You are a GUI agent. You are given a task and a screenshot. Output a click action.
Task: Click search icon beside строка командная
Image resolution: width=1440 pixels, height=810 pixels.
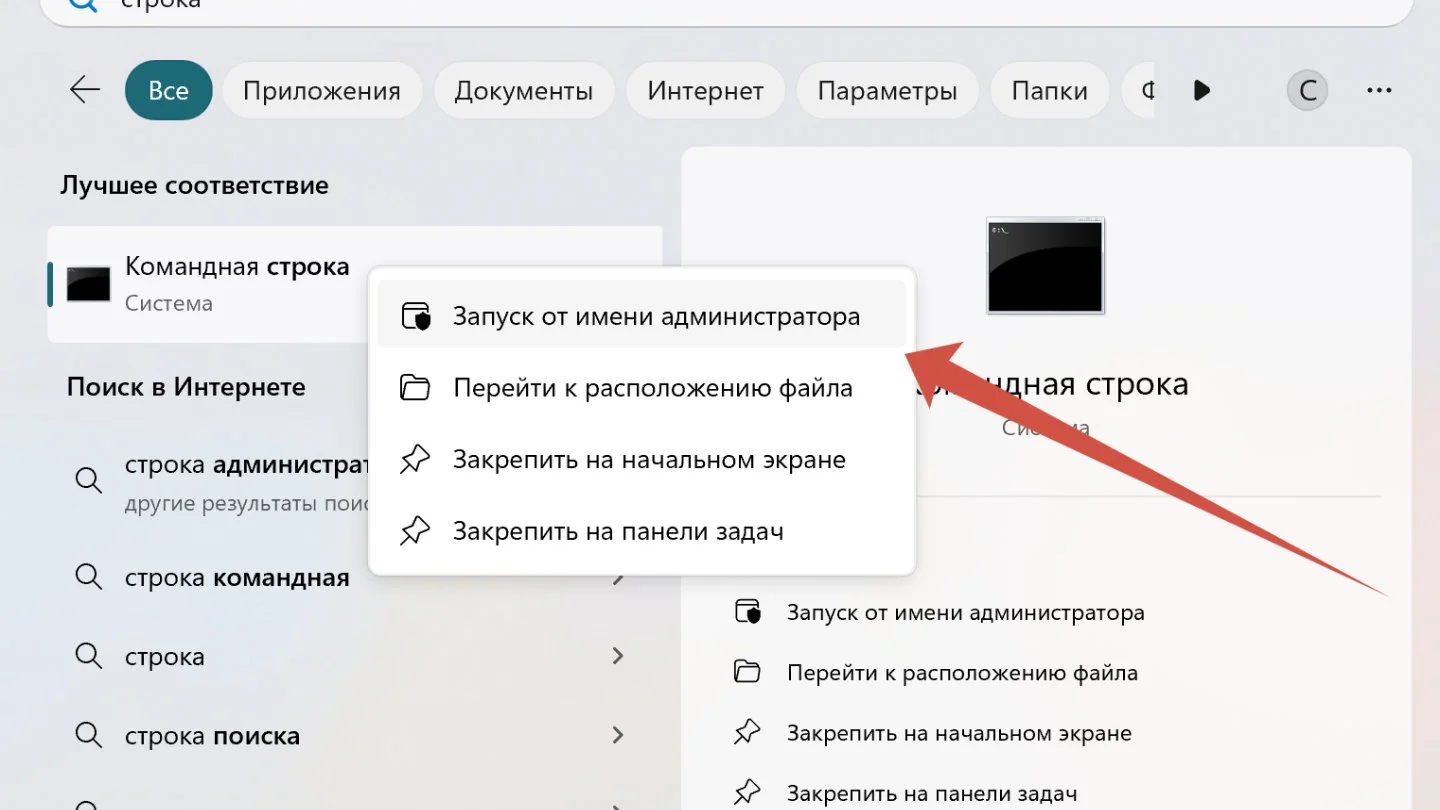(x=89, y=577)
